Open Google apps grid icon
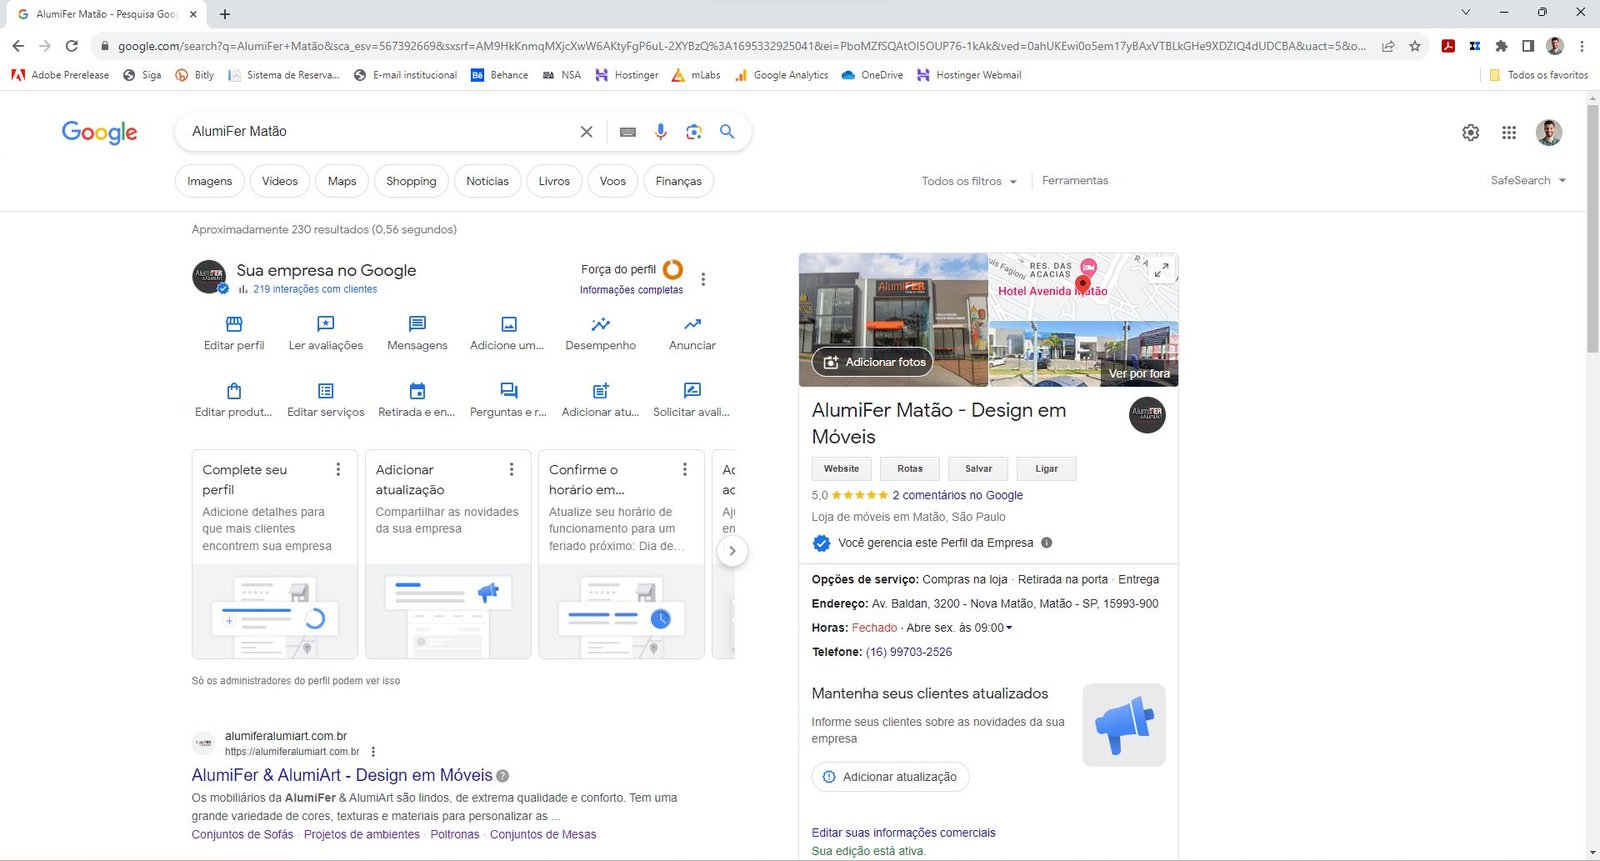1600x861 pixels. [x=1509, y=132]
